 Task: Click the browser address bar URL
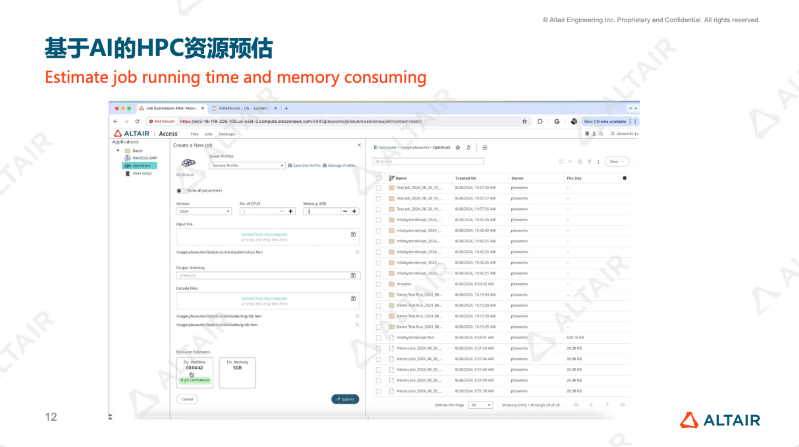point(301,121)
